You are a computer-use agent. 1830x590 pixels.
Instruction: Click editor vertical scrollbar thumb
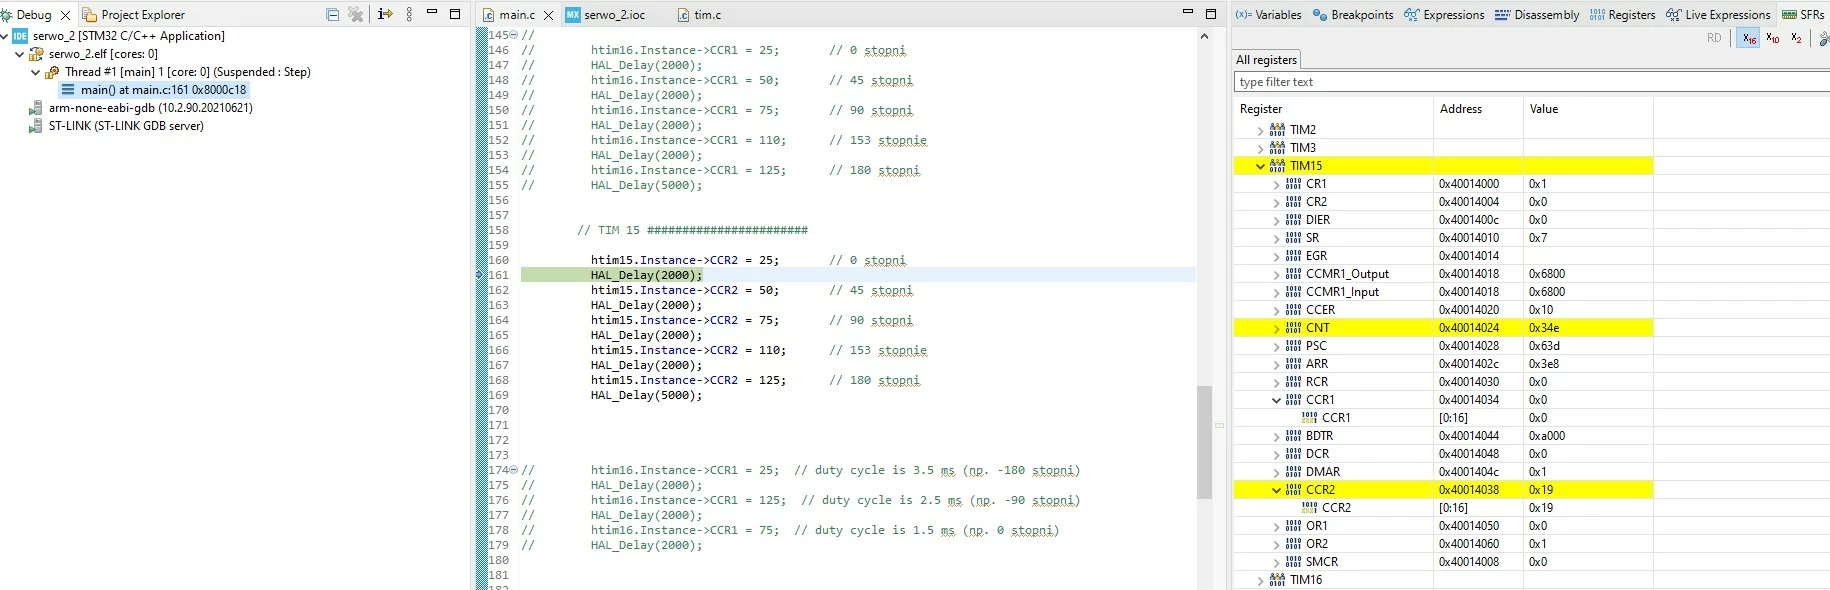1205,442
